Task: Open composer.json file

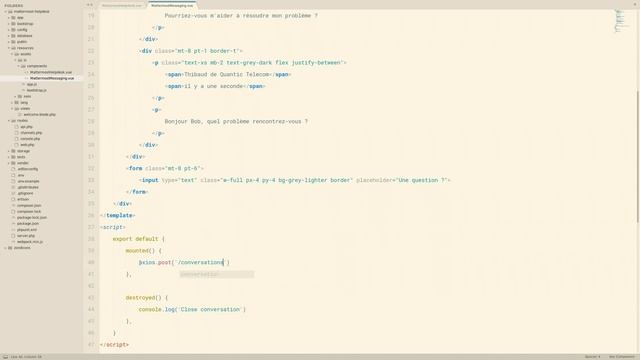Action: coord(29,205)
